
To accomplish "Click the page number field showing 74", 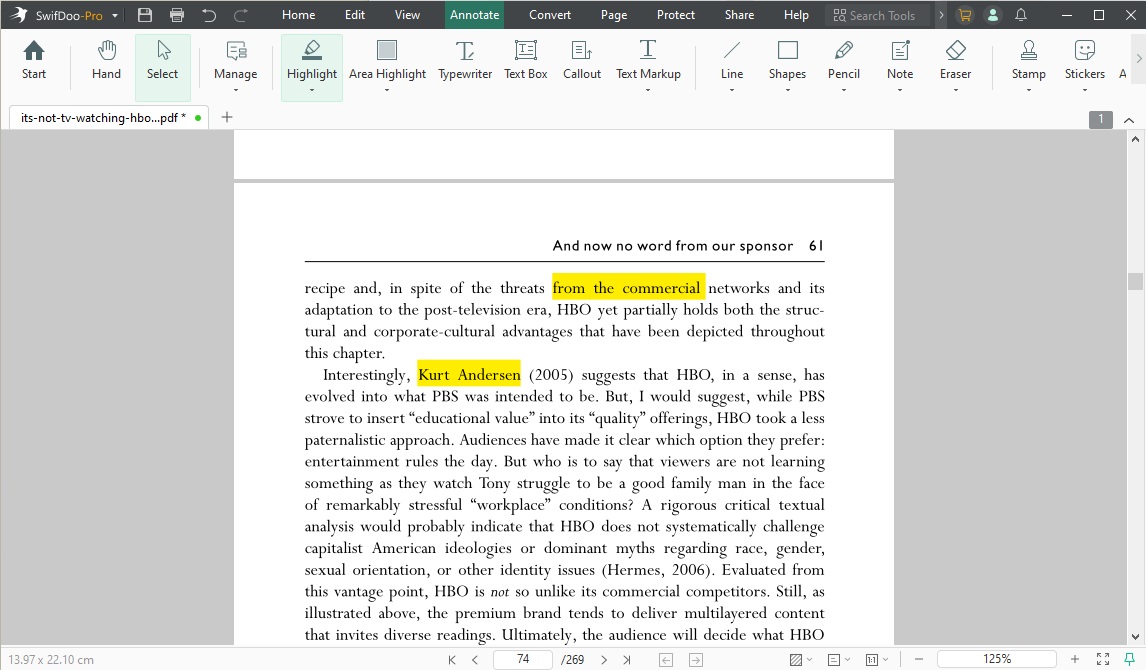I will tap(523, 659).
